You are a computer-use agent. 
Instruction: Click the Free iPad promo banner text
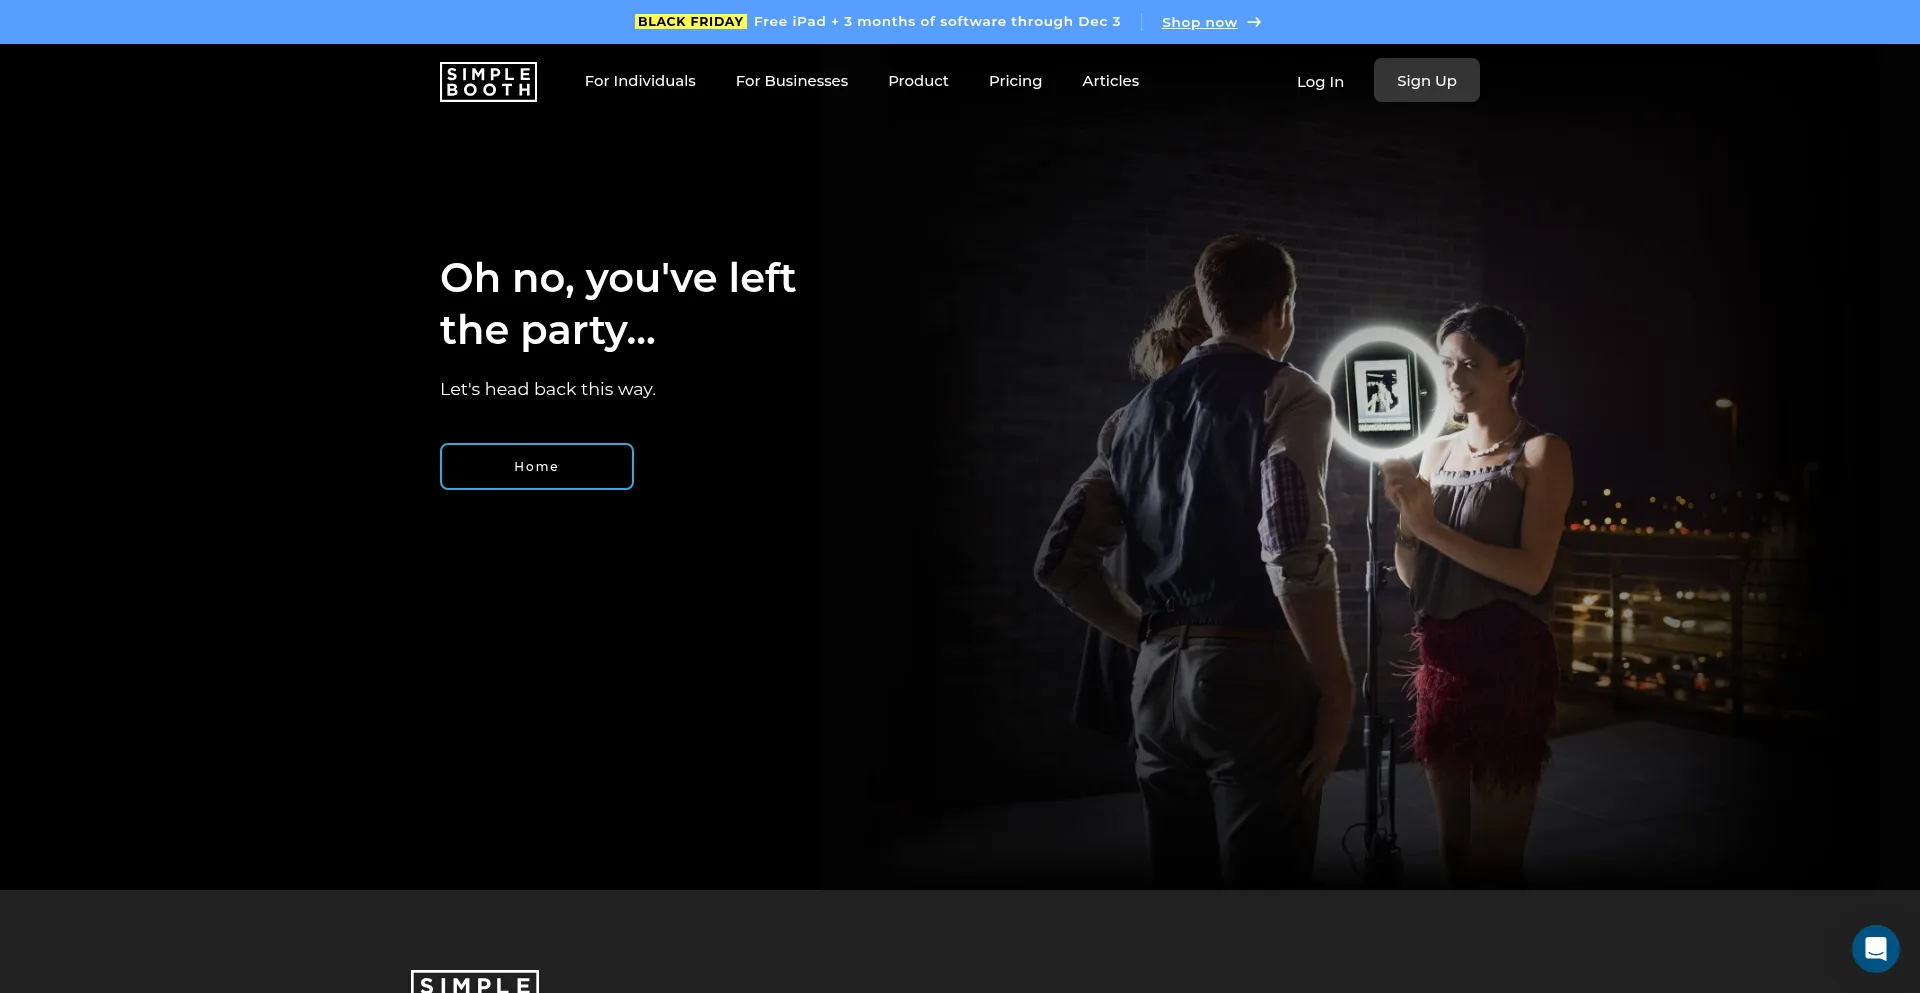(x=937, y=22)
